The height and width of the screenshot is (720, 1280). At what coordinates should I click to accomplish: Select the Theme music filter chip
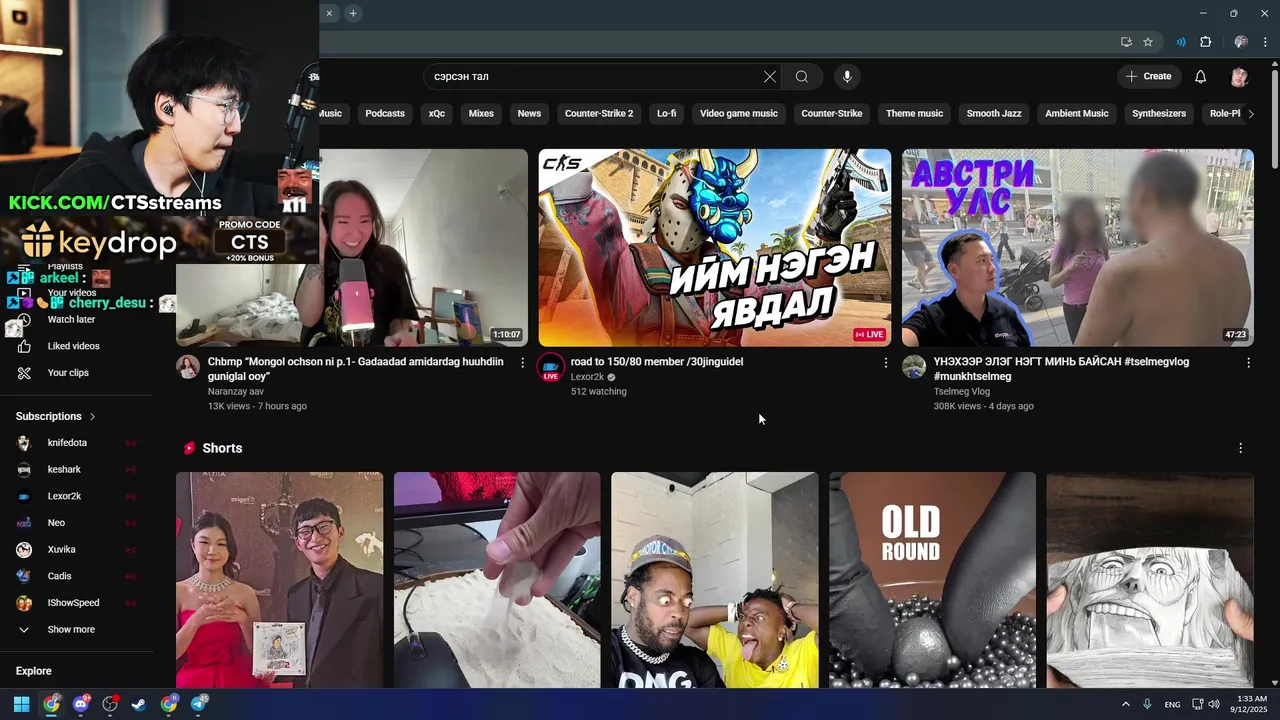pos(915,114)
